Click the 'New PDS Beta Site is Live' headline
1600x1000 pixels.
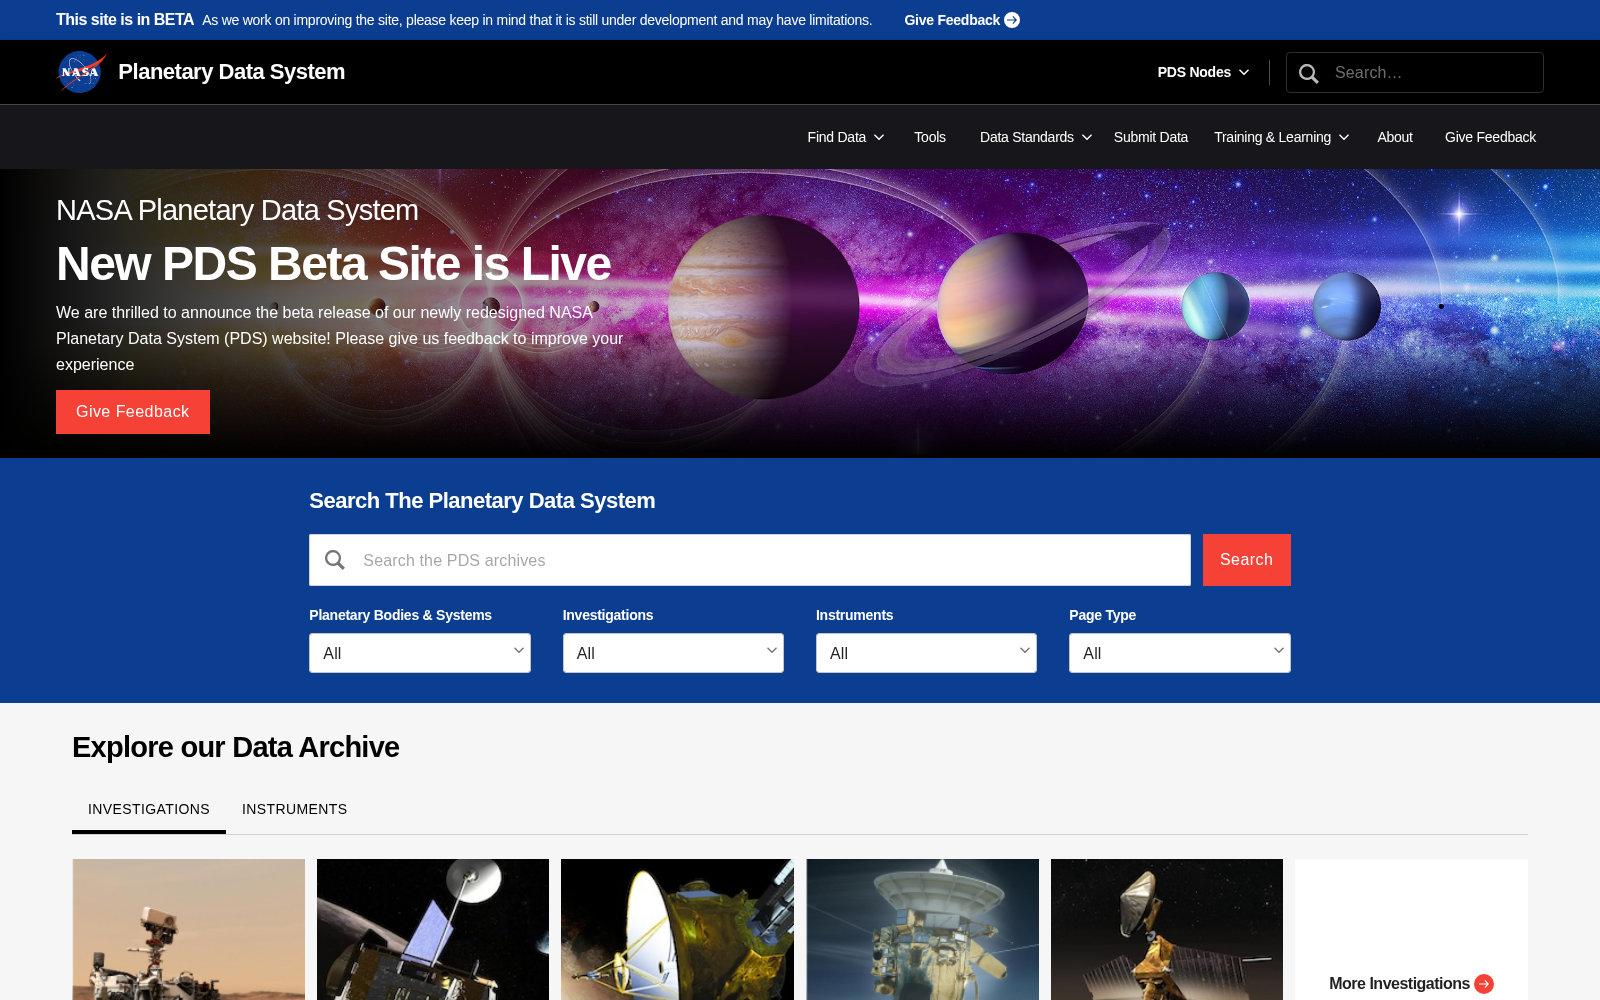click(334, 264)
